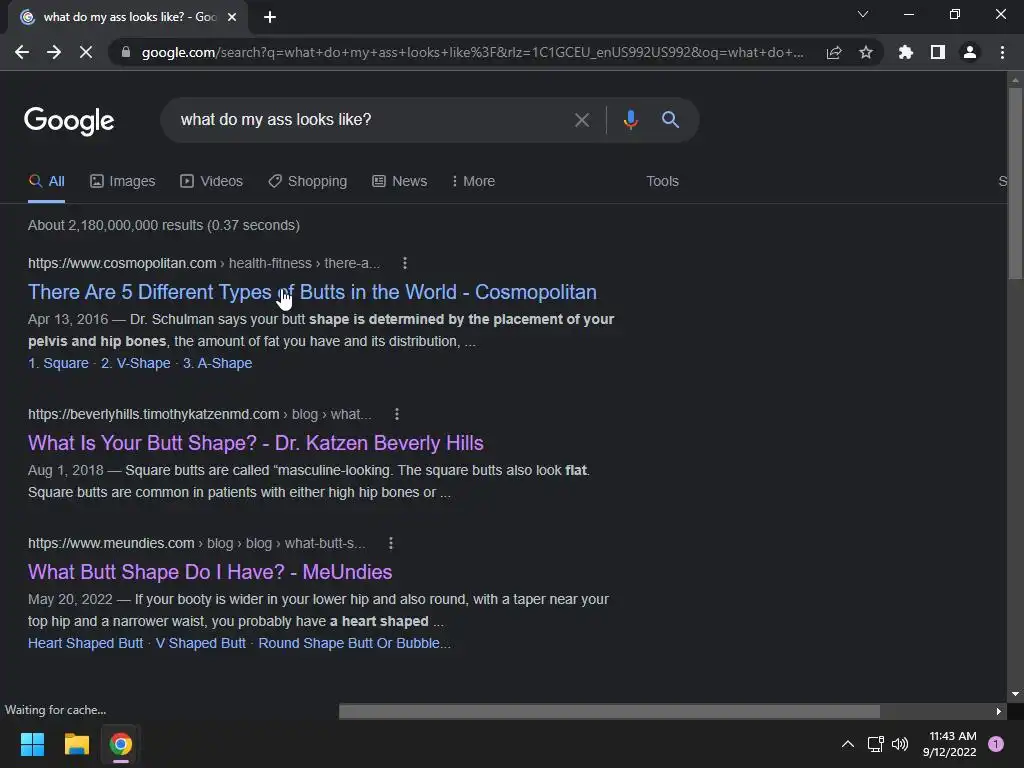
Task: Jump to the '3. A-Shape' sitelink
Action: [x=217, y=363]
